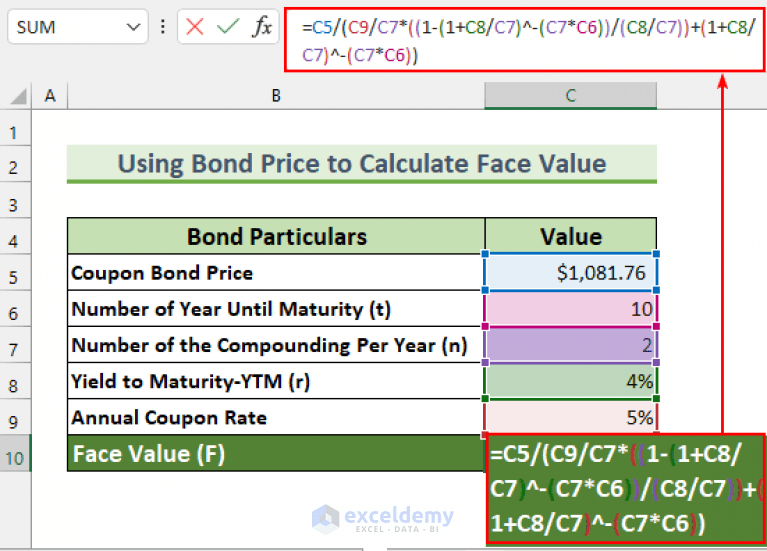This screenshot has width=767, height=551.
Task: Select row 8 header
Action: pos(15,382)
